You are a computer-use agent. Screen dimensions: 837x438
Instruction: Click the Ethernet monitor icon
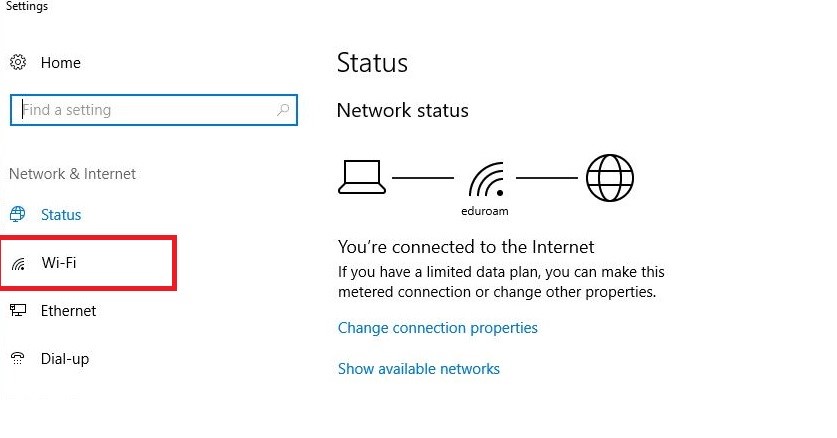pyautogui.click(x=18, y=311)
